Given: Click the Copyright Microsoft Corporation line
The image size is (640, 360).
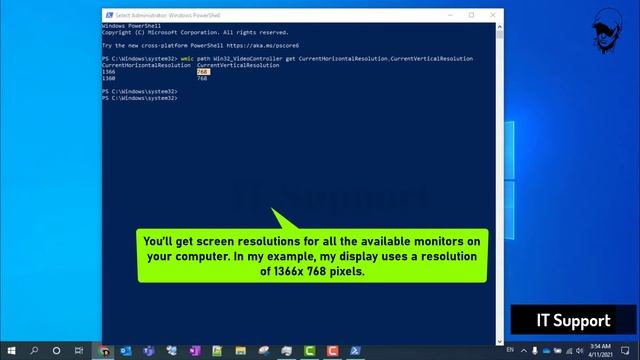Looking at the screenshot, I should [195, 33].
